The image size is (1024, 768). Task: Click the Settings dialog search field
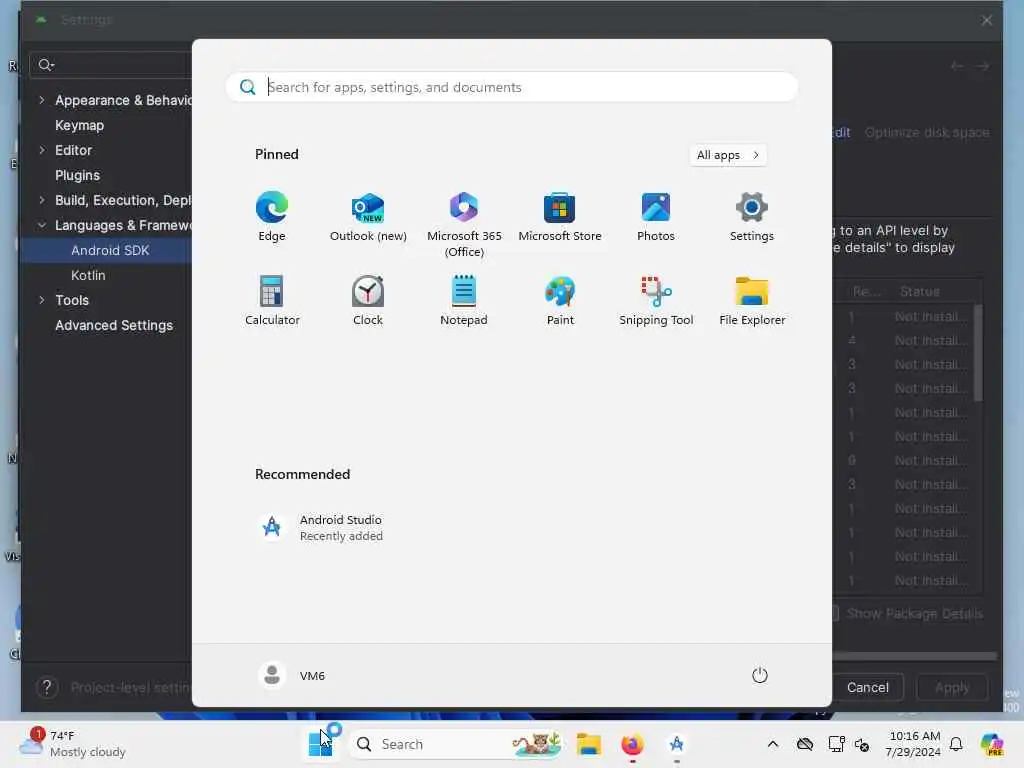111,65
